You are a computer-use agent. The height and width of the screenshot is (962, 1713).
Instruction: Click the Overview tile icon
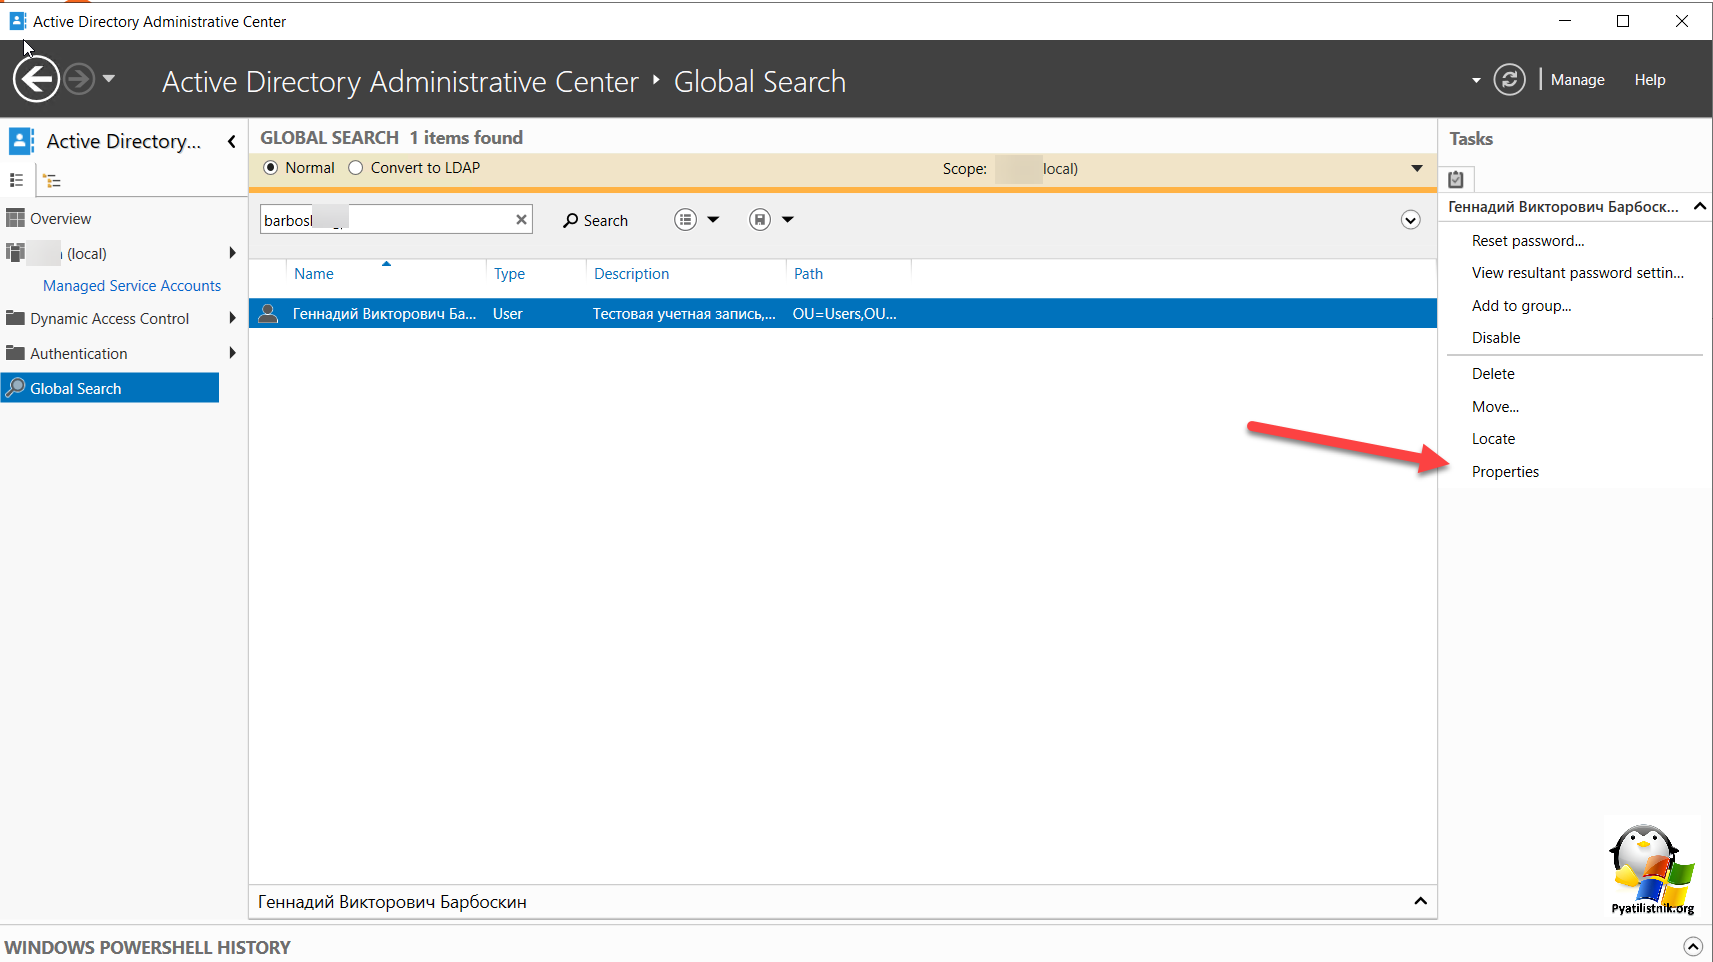click(x=15, y=218)
